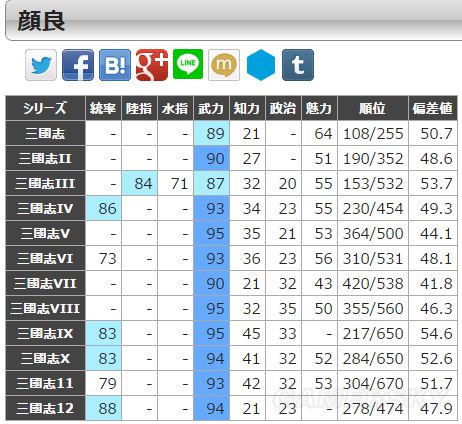Send via the LINE icon
Screen dimensions: 462x424
188,64
